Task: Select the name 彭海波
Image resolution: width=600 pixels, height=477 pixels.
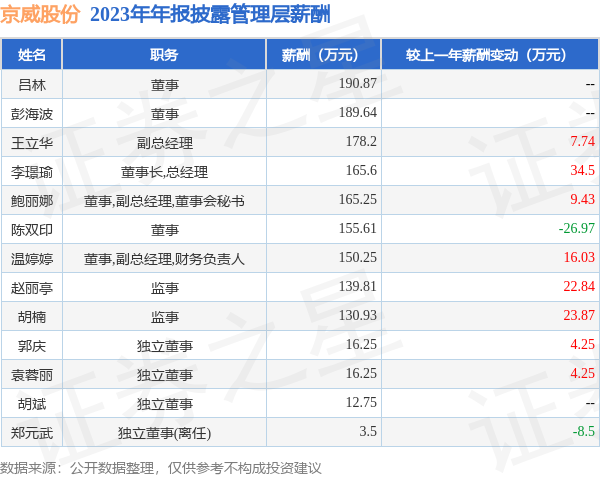Action: pyautogui.click(x=32, y=114)
